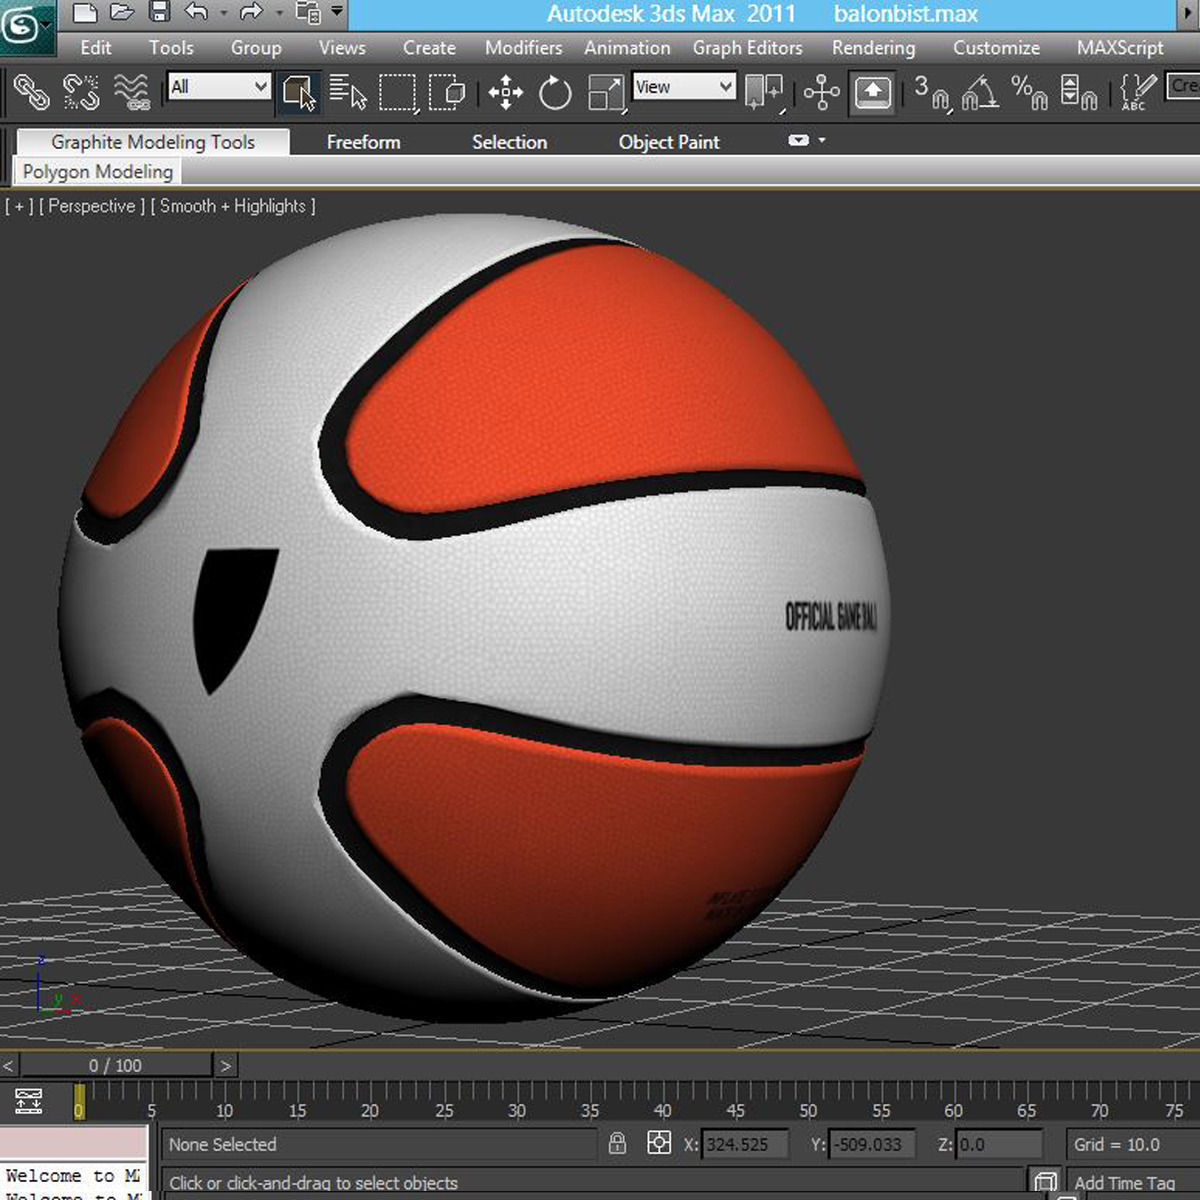Click the Select and Manipulate icon

point(822,93)
